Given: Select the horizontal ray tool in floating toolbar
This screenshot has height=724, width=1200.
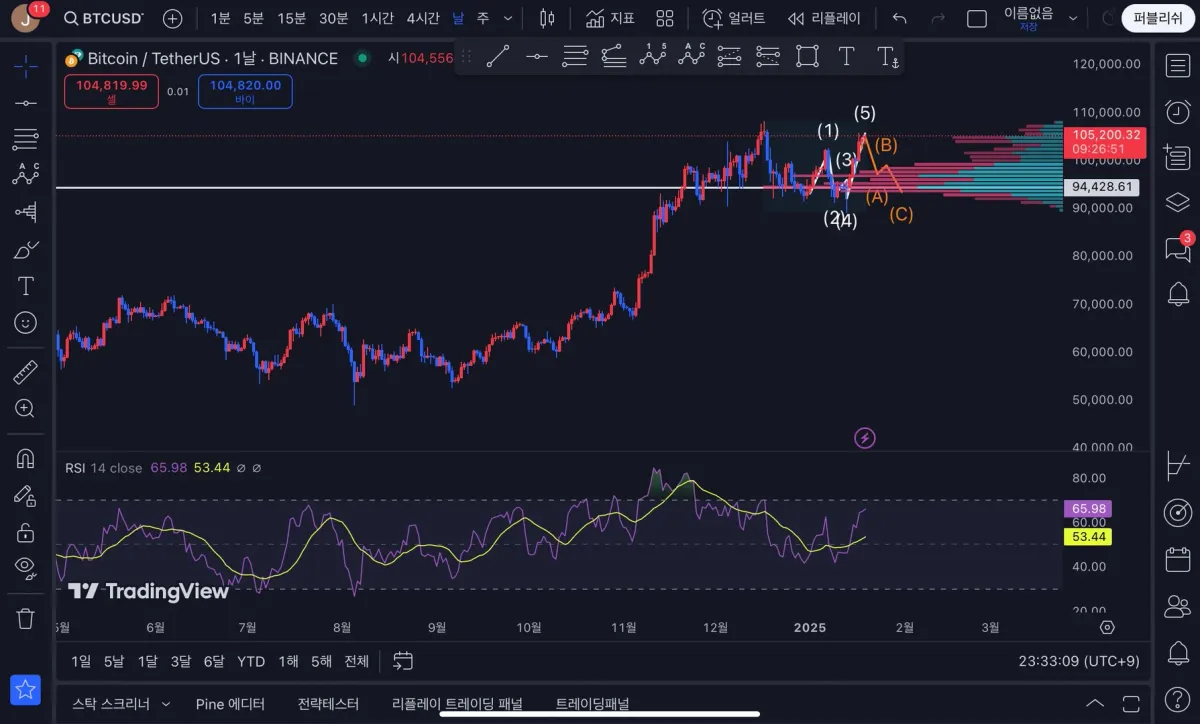Looking at the screenshot, I should (x=537, y=57).
